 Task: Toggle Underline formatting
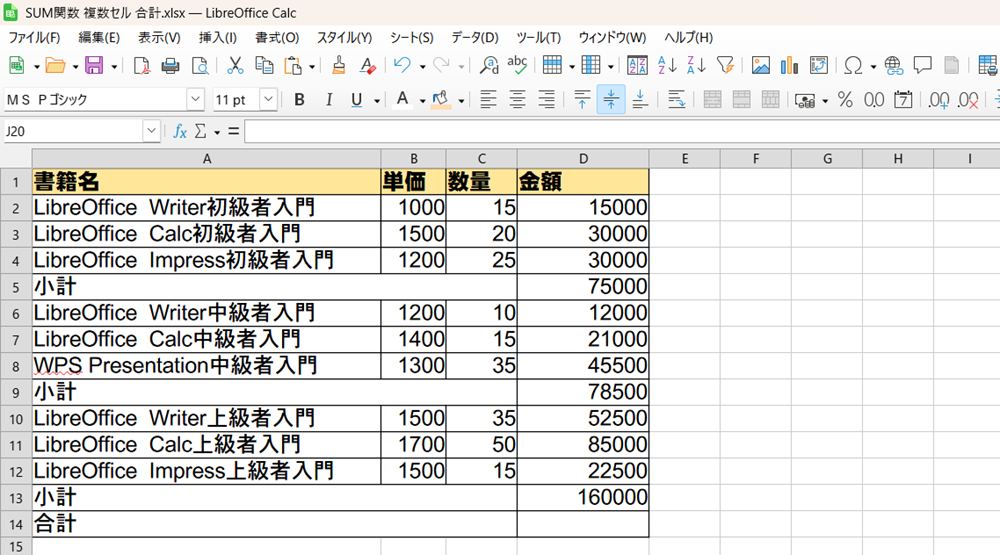point(357,100)
